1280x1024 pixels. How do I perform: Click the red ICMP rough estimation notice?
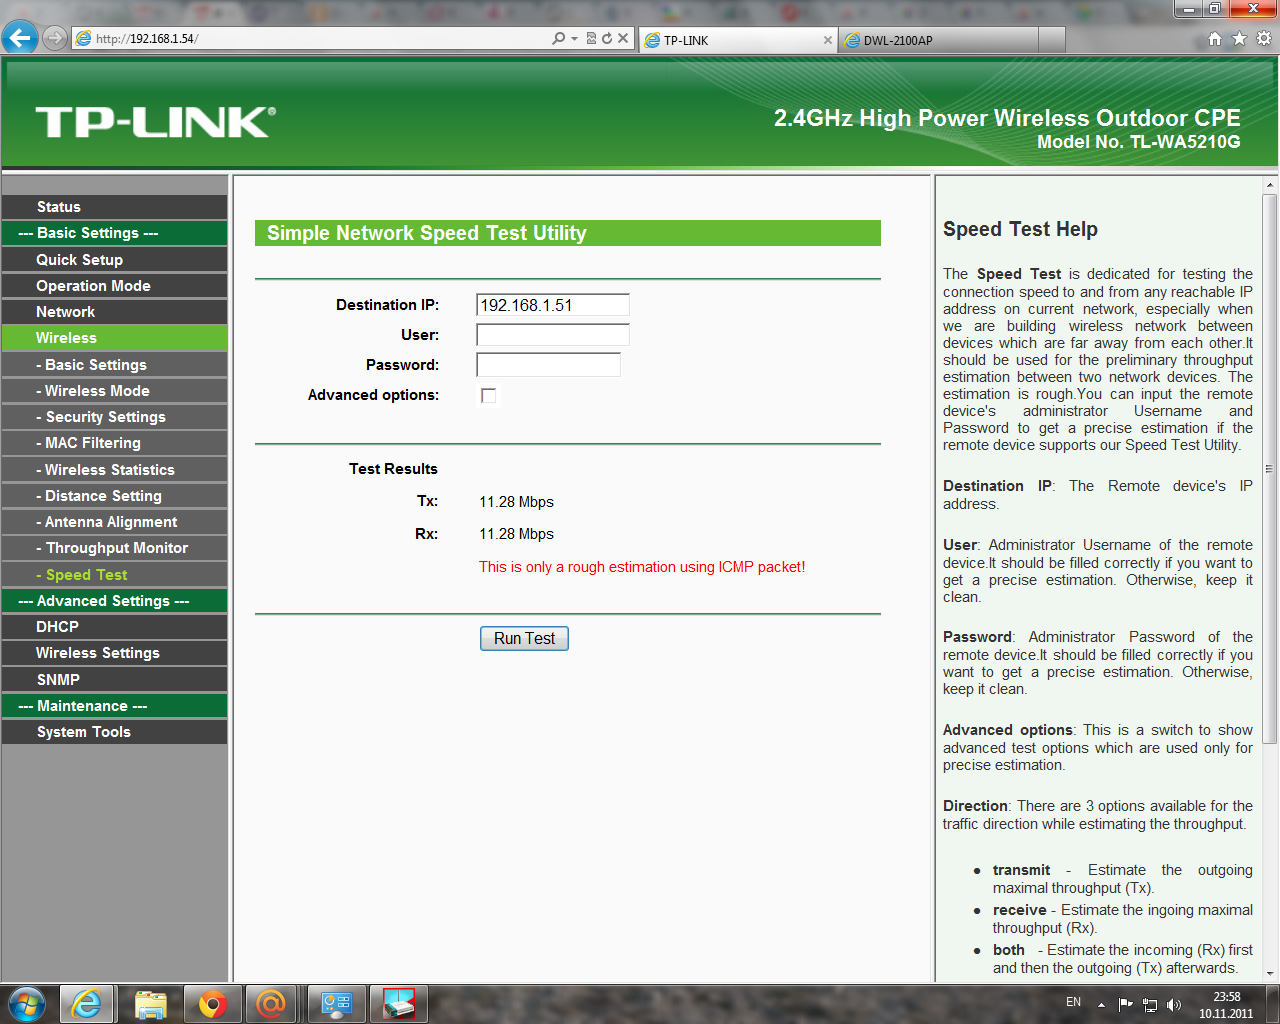642,567
